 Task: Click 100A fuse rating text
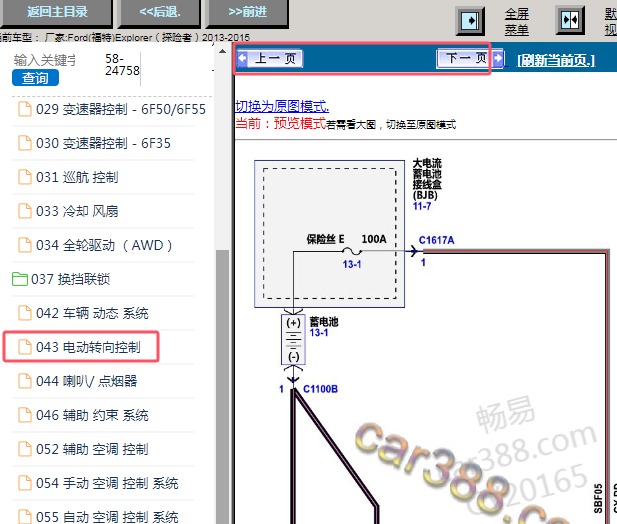pyautogui.click(x=374, y=239)
